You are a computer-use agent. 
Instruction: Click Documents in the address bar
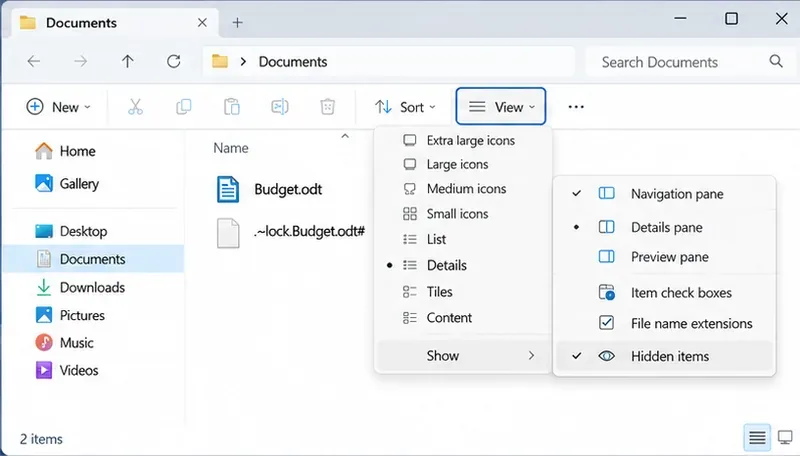pyautogui.click(x=293, y=62)
